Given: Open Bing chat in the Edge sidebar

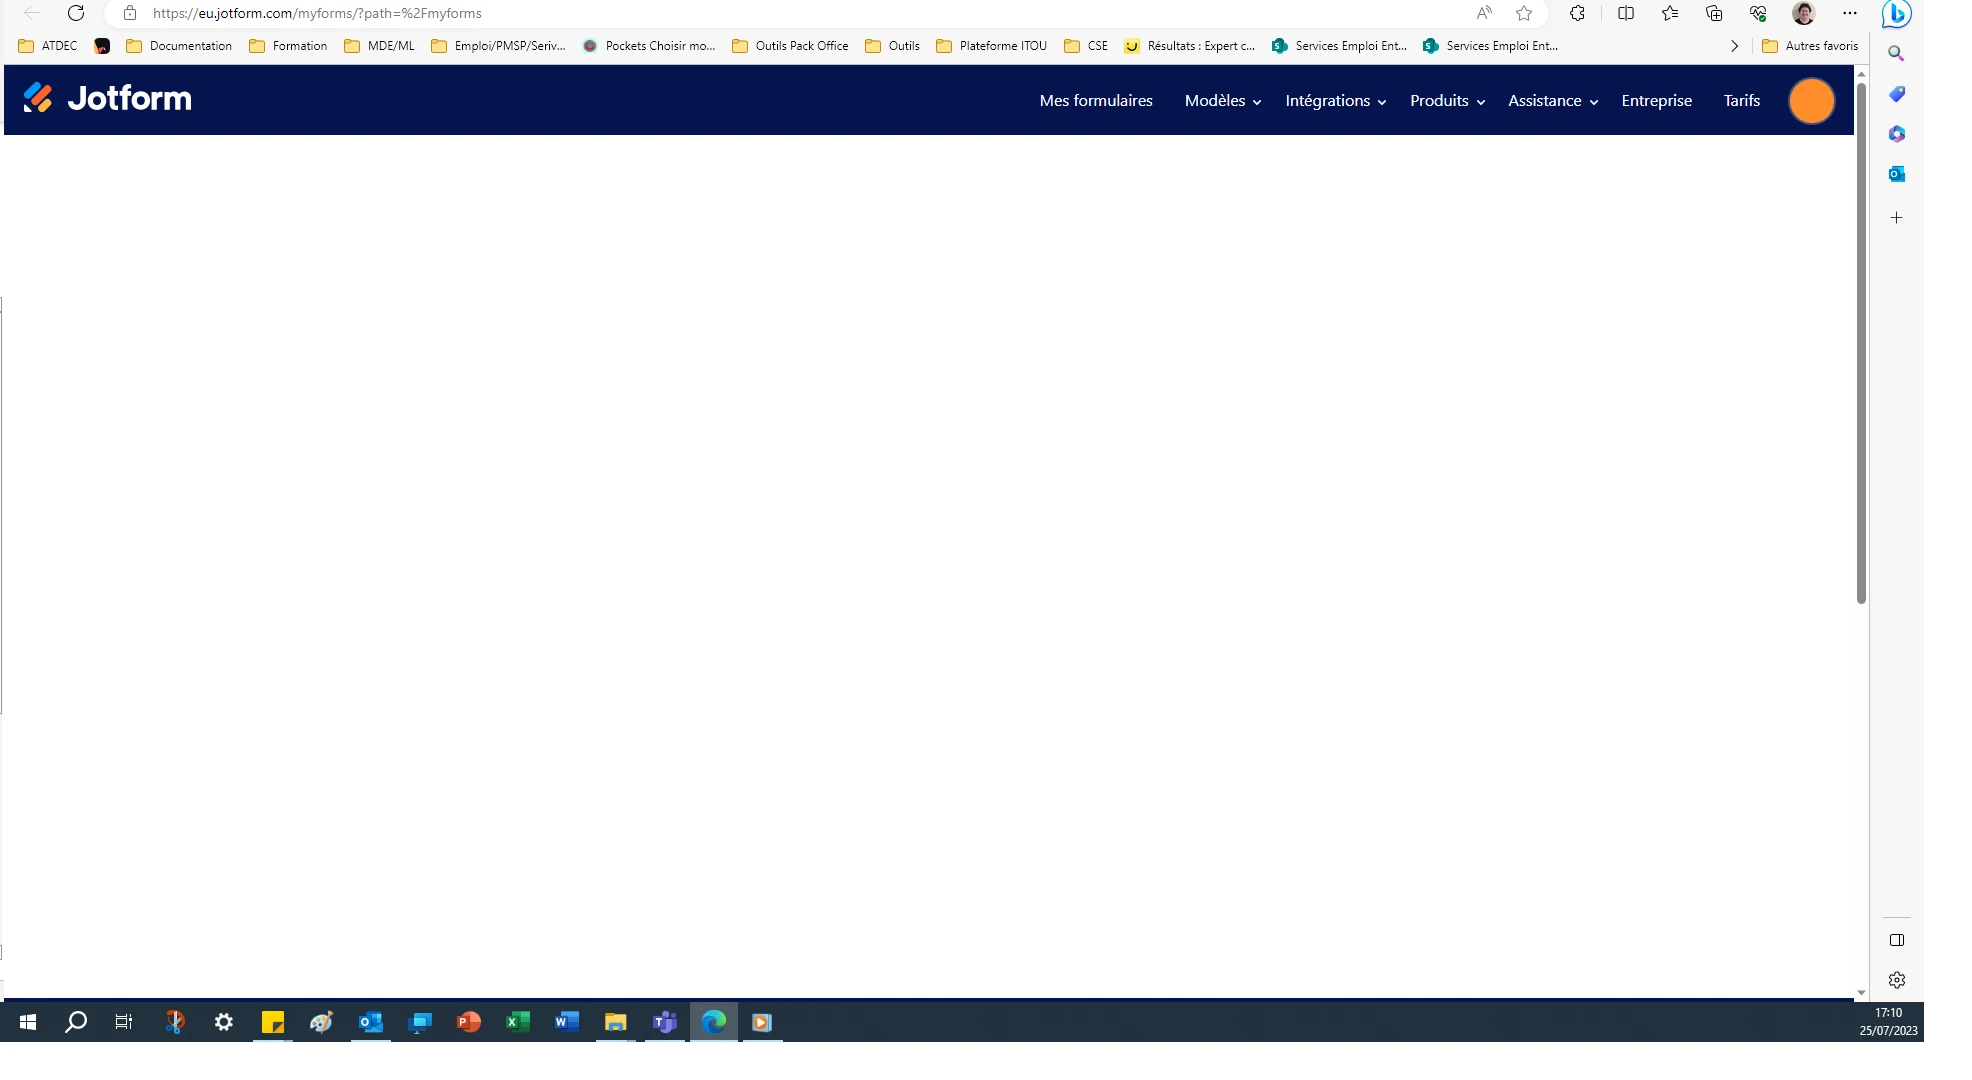Looking at the screenshot, I should click(1896, 14).
